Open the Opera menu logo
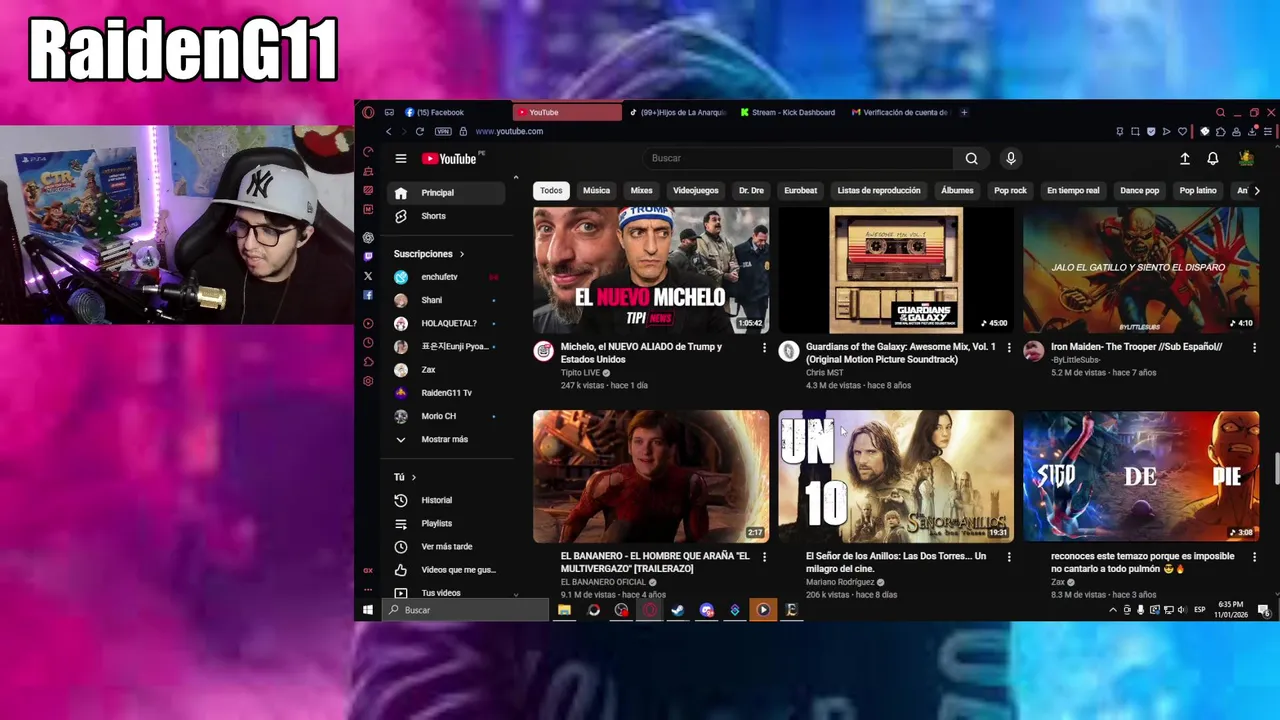Screen dimensions: 1280x720 click(368, 112)
